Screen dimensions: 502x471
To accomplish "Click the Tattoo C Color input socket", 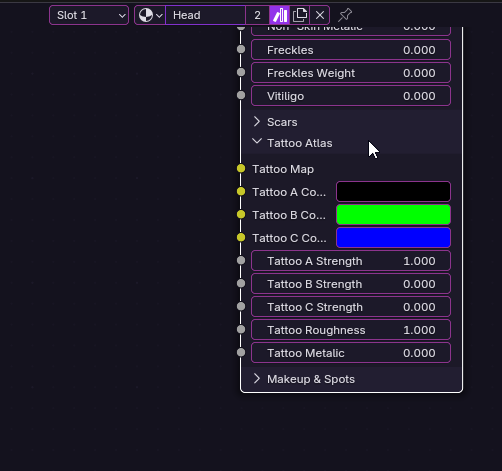I will pos(241,238).
